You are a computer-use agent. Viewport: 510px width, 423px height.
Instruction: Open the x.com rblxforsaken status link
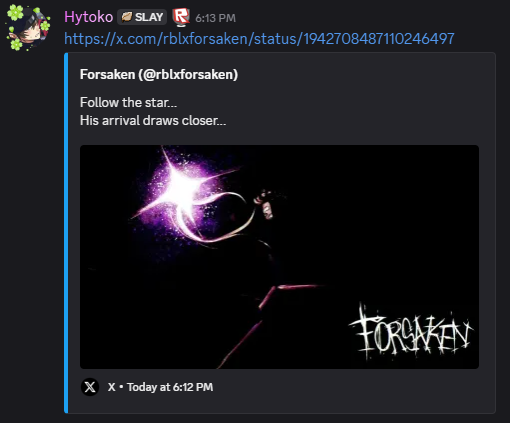pos(259,39)
